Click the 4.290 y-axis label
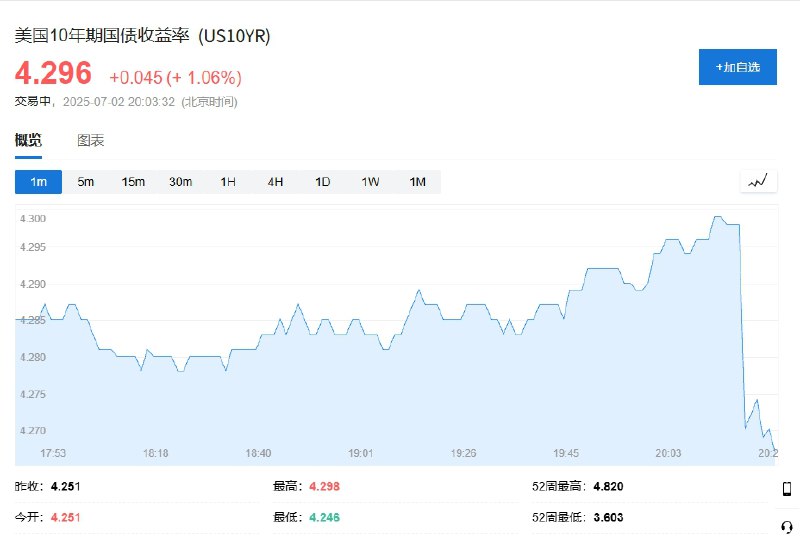This screenshot has height=537, width=800. click(33, 284)
